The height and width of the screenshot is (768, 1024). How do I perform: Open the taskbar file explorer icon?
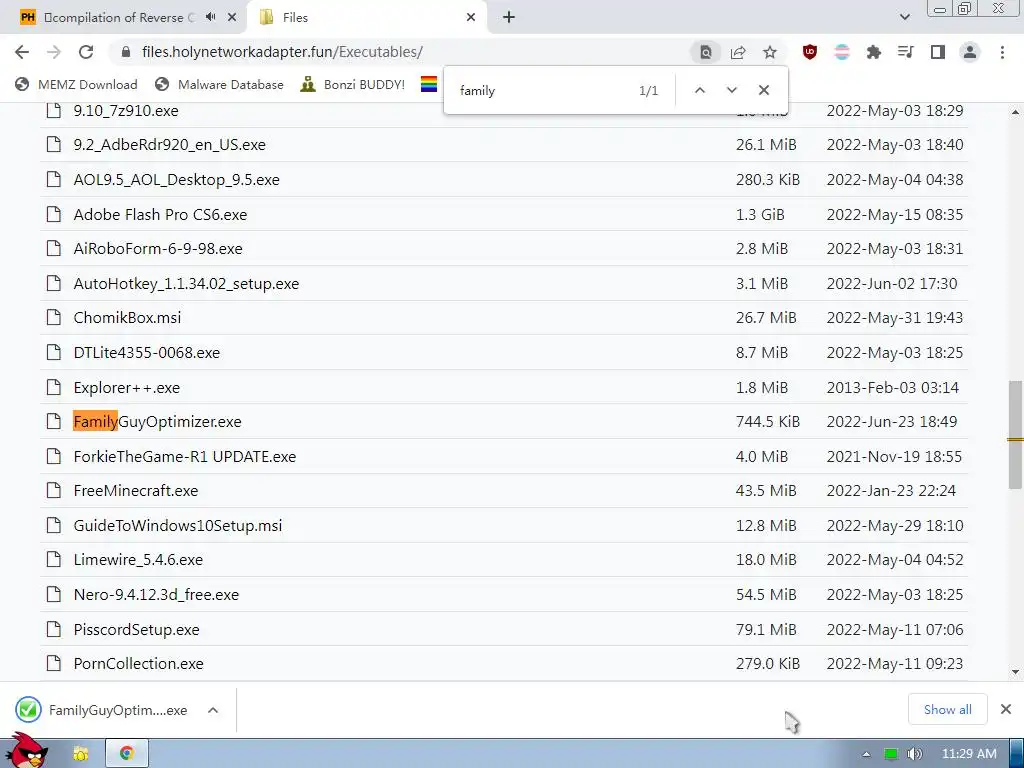click(x=81, y=754)
